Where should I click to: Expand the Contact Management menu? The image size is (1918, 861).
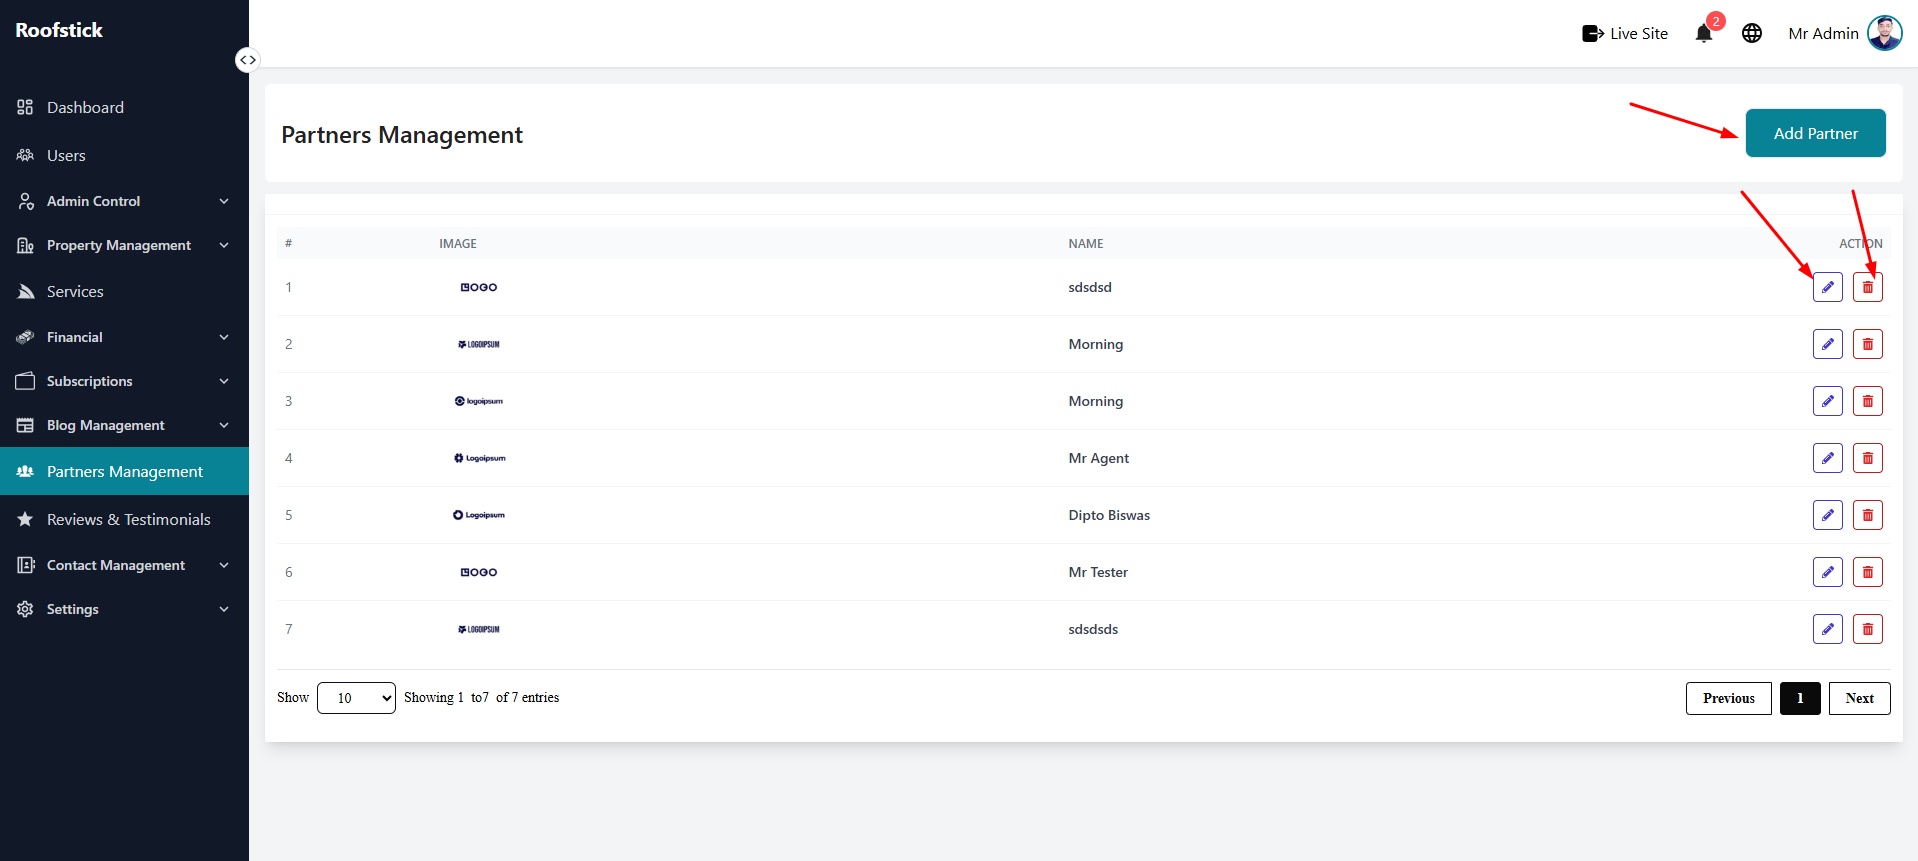(124, 565)
